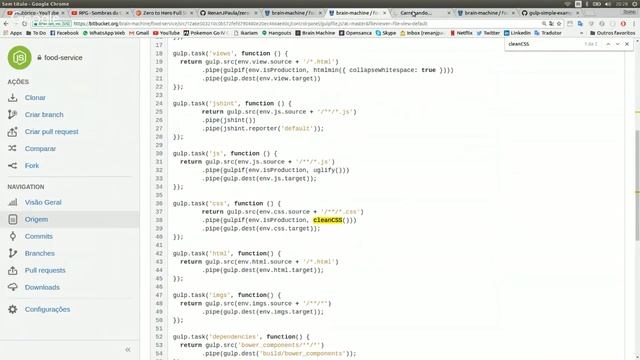Click the Commits icon
Image resolution: width=640 pixels, height=360 pixels.
[x=13, y=236]
